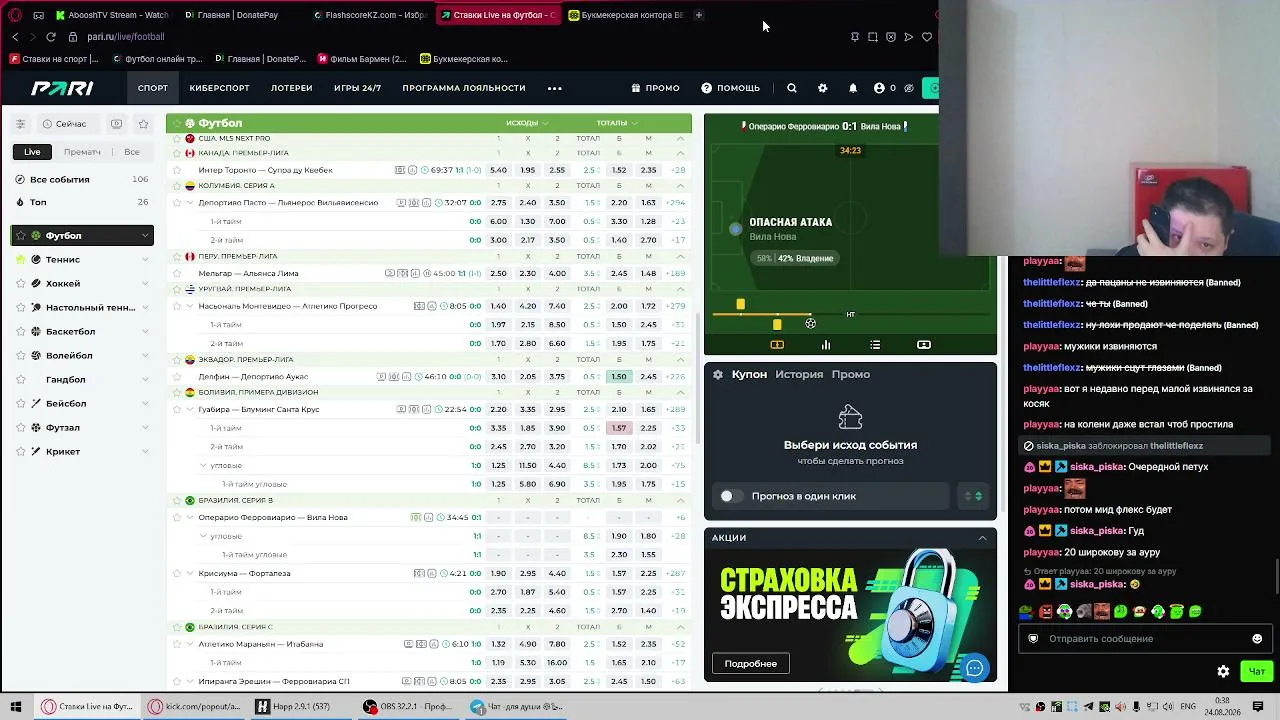Select odds 5.40 for Интер Торонто win
This screenshot has height=720, width=1280.
click(x=498, y=170)
